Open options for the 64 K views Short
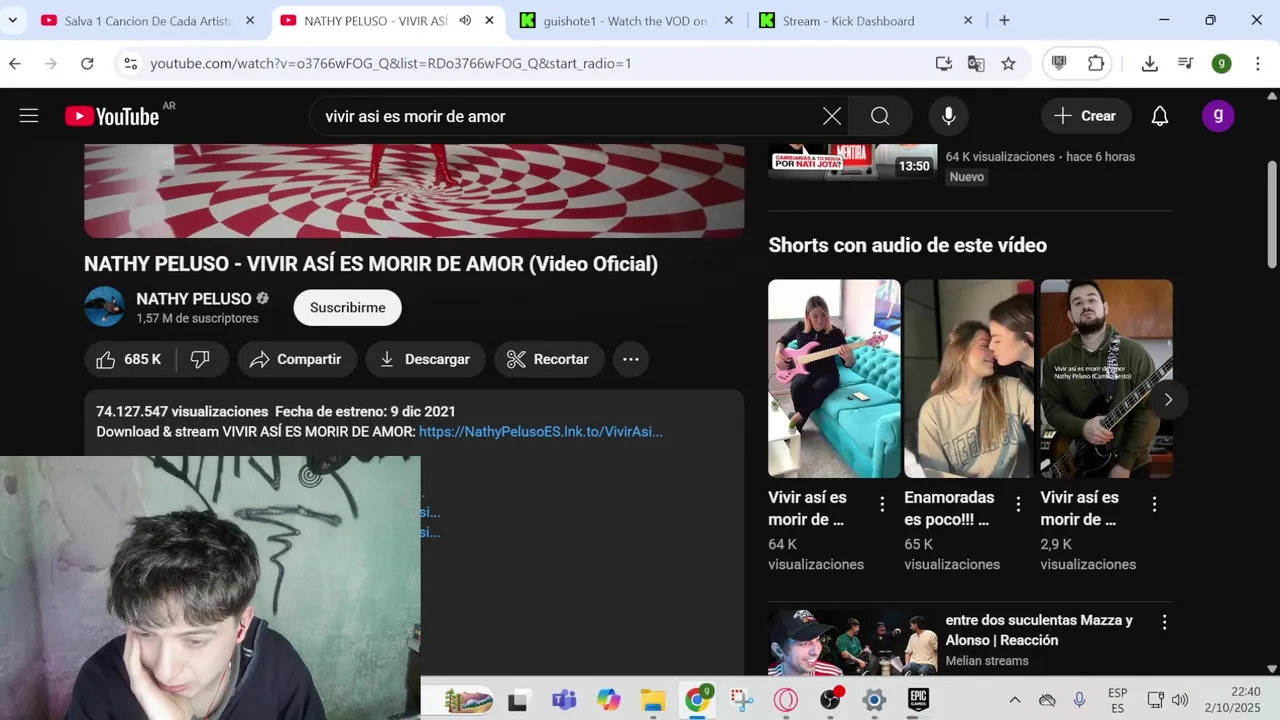This screenshot has height=720, width=1280. point(882,505)
